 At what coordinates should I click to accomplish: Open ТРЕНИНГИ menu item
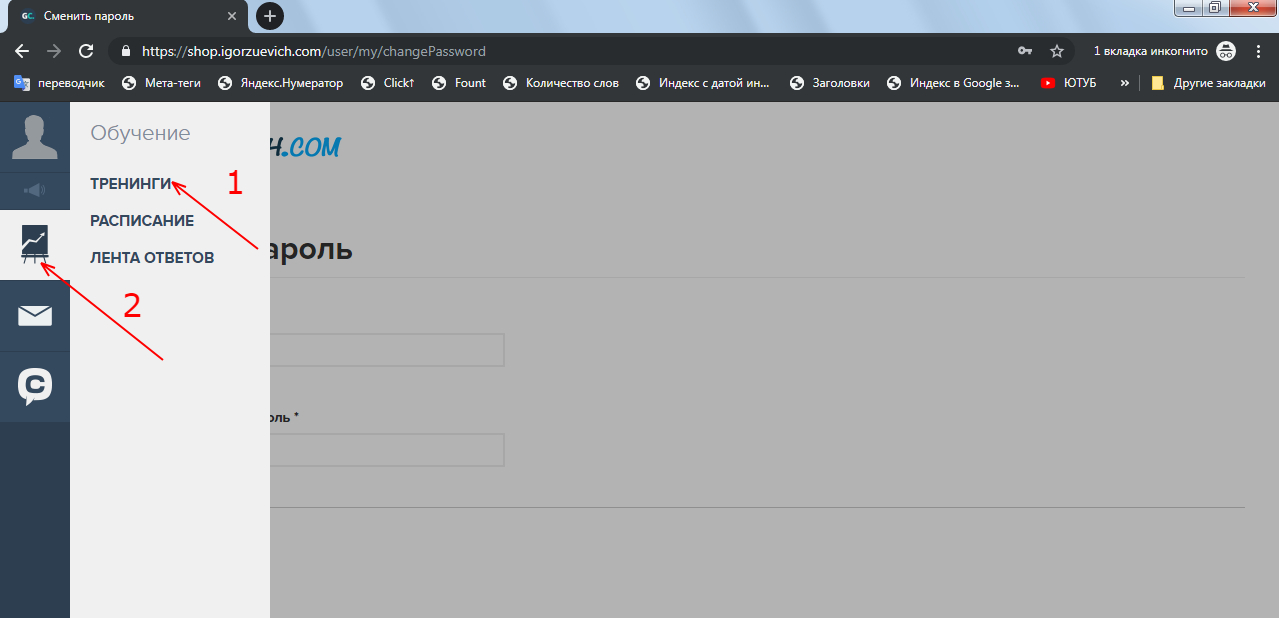click(131, 184)
